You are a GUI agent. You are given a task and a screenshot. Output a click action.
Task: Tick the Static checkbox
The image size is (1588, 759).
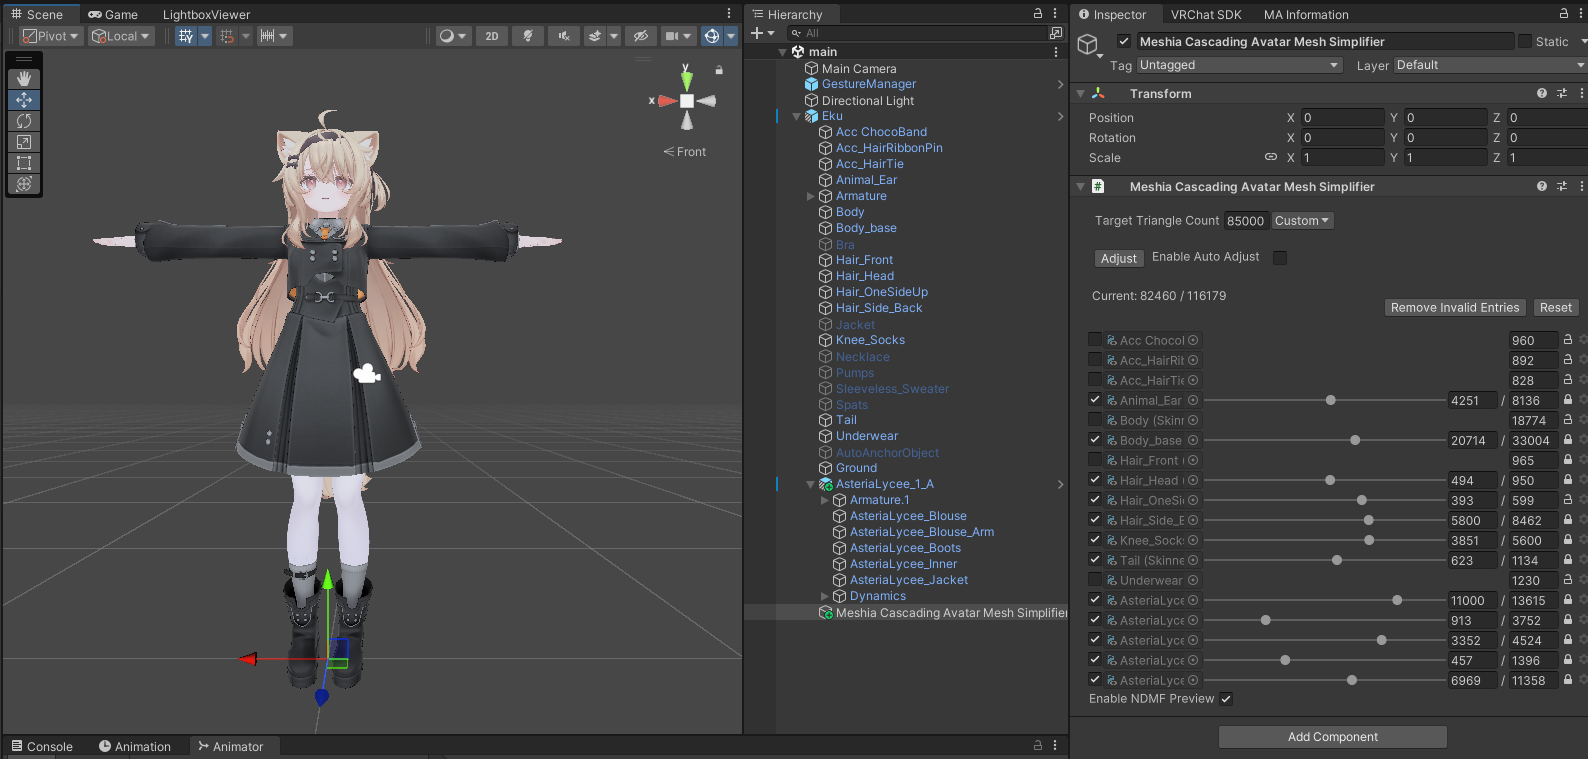click(1525, 42)
